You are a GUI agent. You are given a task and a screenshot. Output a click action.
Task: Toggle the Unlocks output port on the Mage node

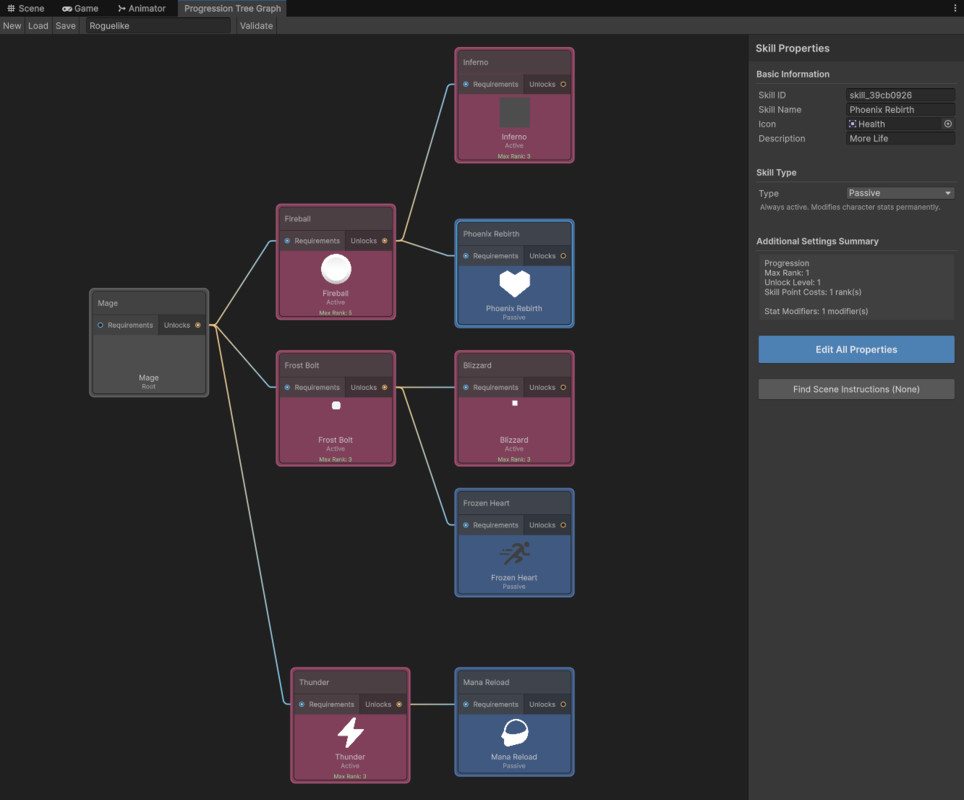click(x=197, y=325)
